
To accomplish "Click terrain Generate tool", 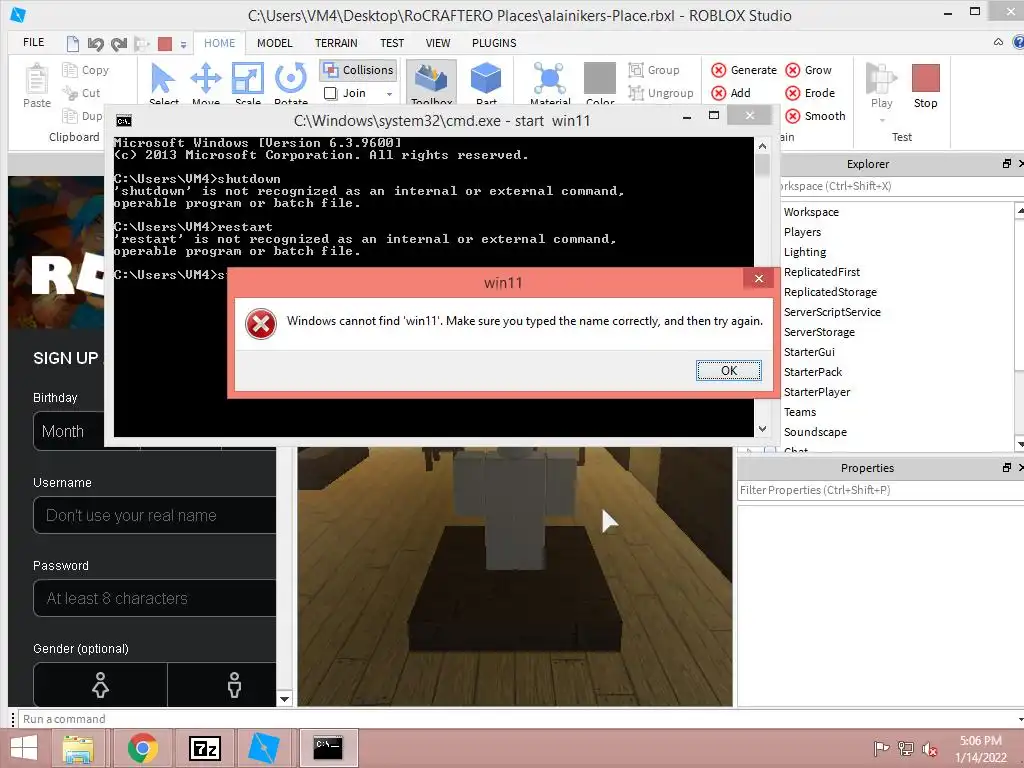I will point(744,70).
